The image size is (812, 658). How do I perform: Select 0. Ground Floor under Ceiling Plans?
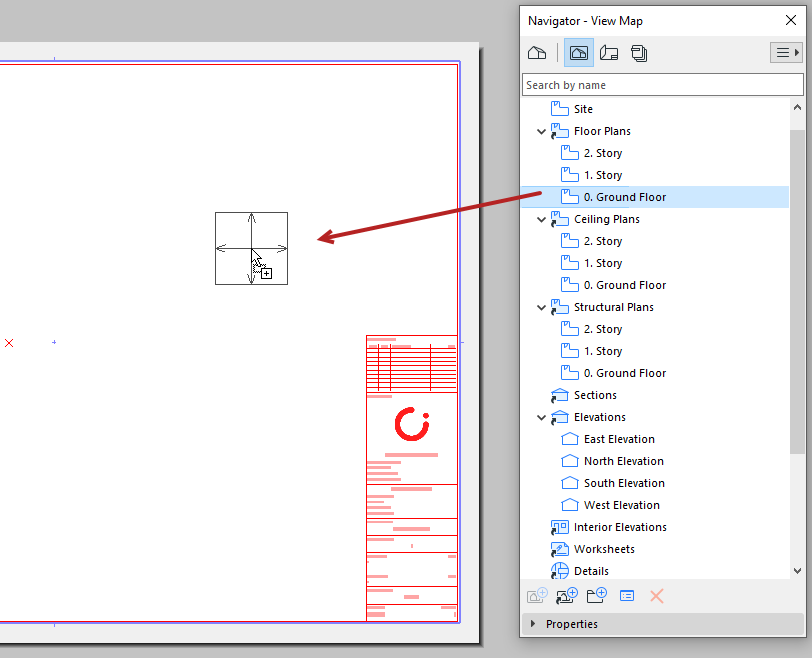(x=625, y=285)
